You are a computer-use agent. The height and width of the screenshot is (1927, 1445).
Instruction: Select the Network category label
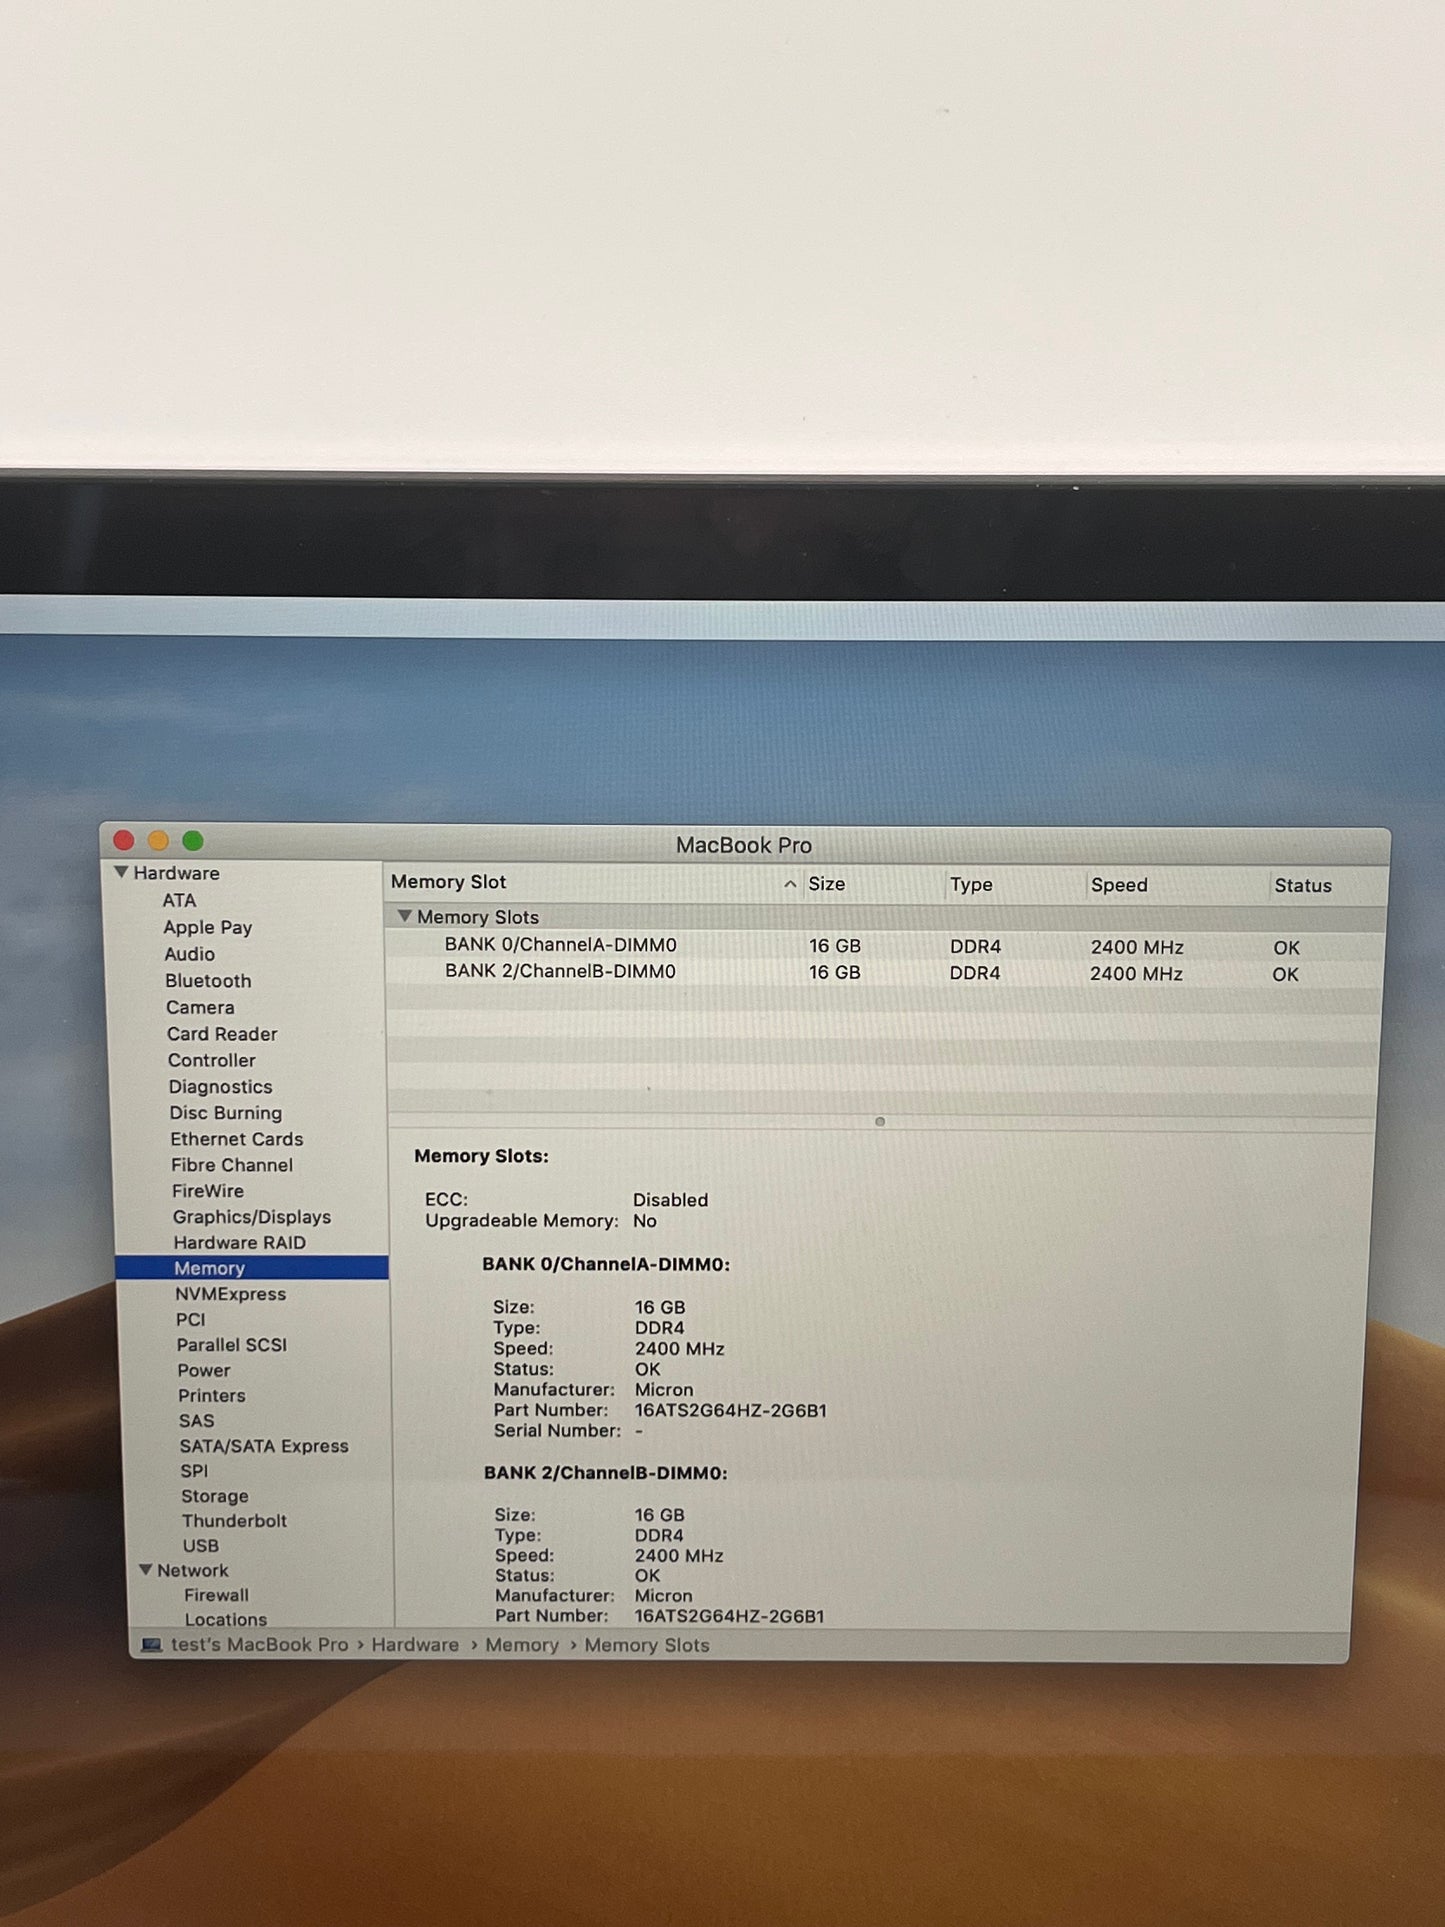192,1571
